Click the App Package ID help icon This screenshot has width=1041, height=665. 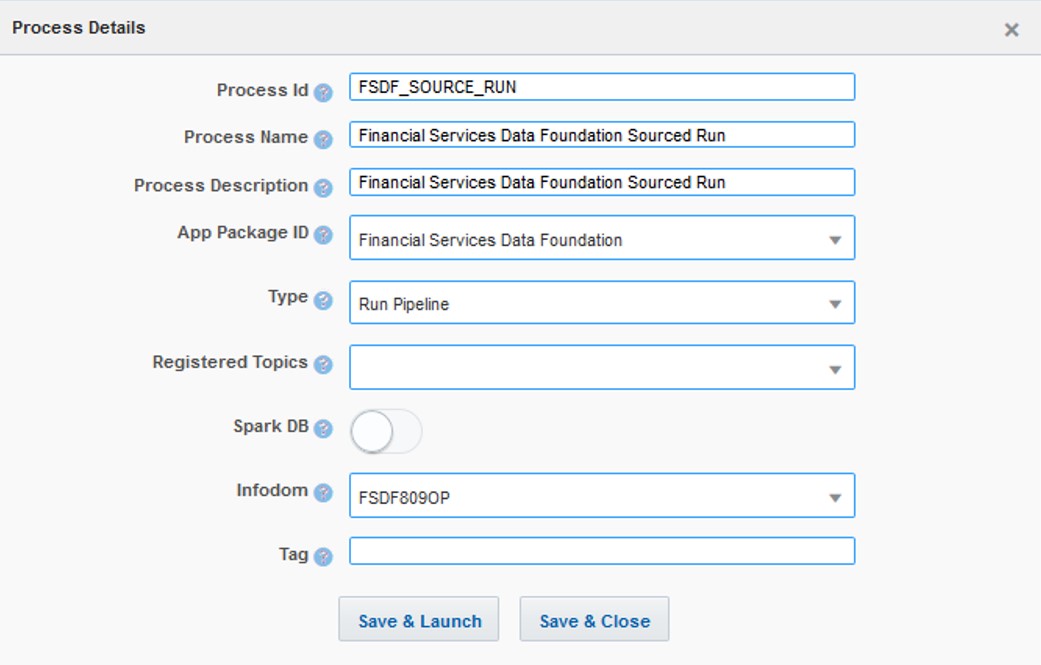click(323, 235)
